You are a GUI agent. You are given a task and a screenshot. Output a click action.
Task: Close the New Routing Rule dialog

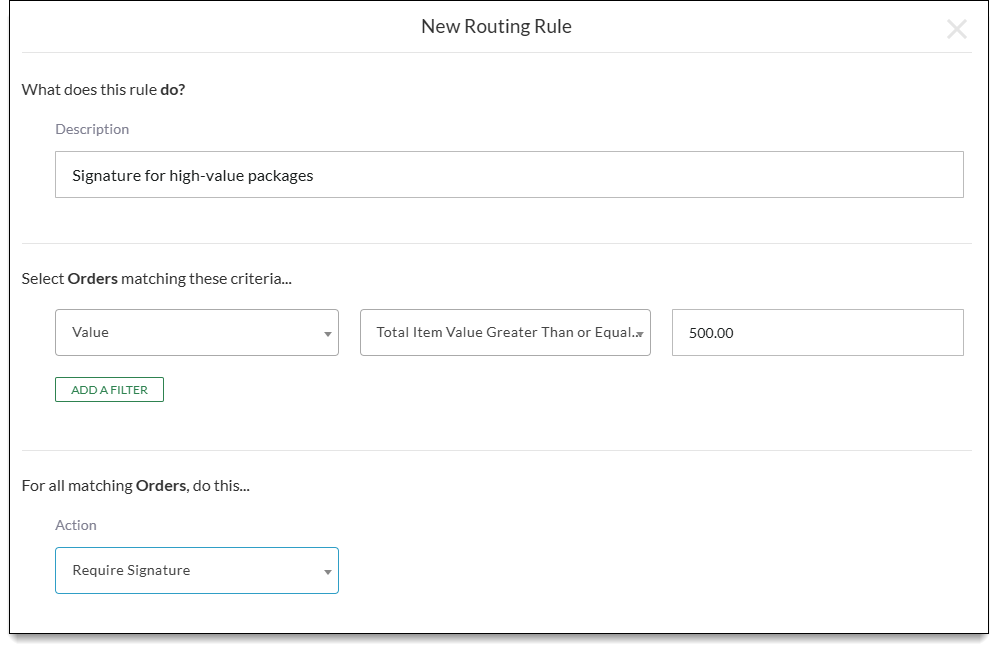point(956,29)
